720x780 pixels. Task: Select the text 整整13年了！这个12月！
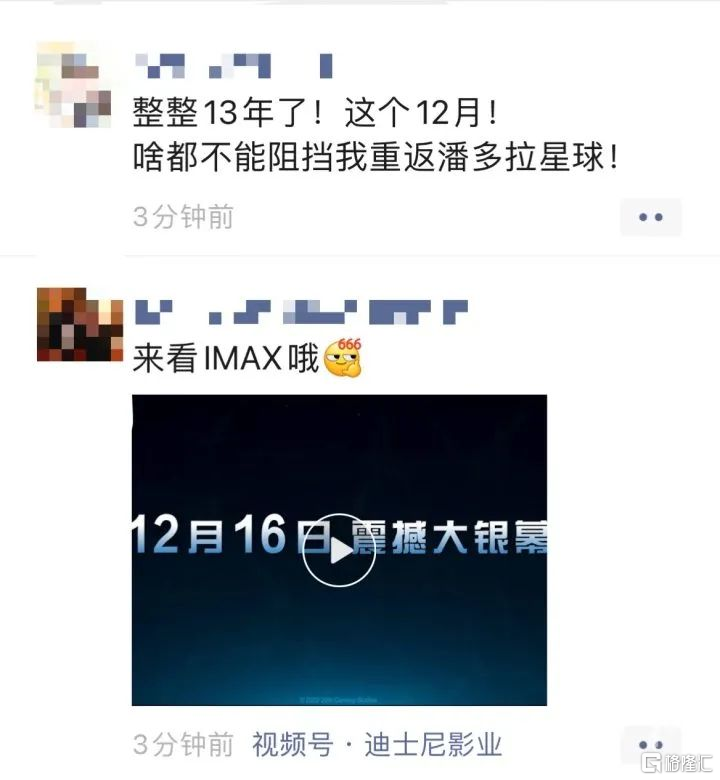click(x=315, y=112)
